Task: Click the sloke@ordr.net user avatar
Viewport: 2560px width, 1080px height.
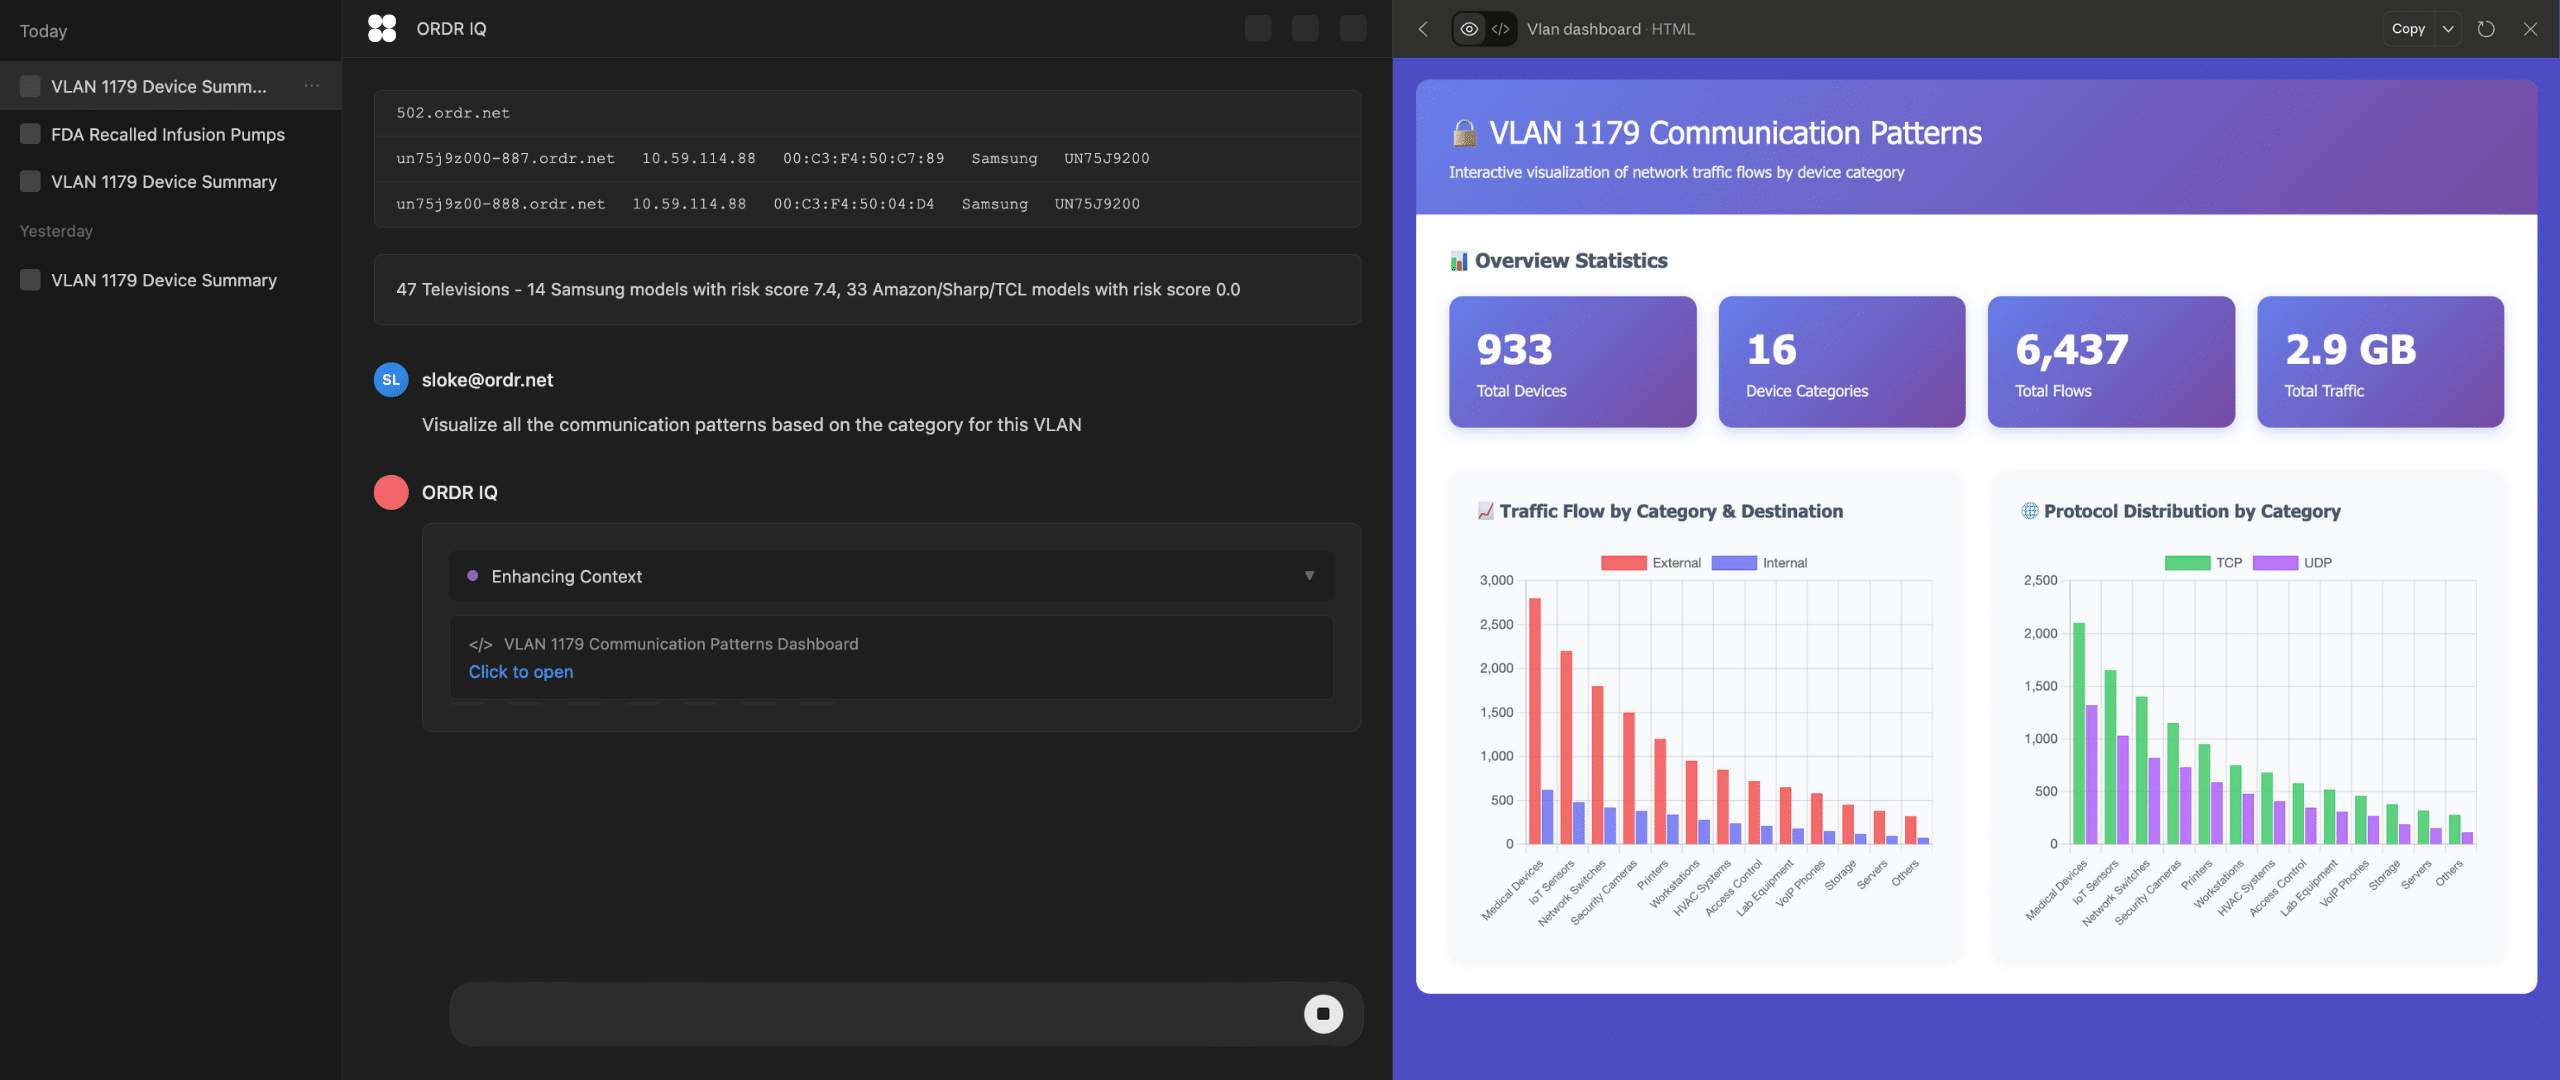Action: tap(391, 380)
